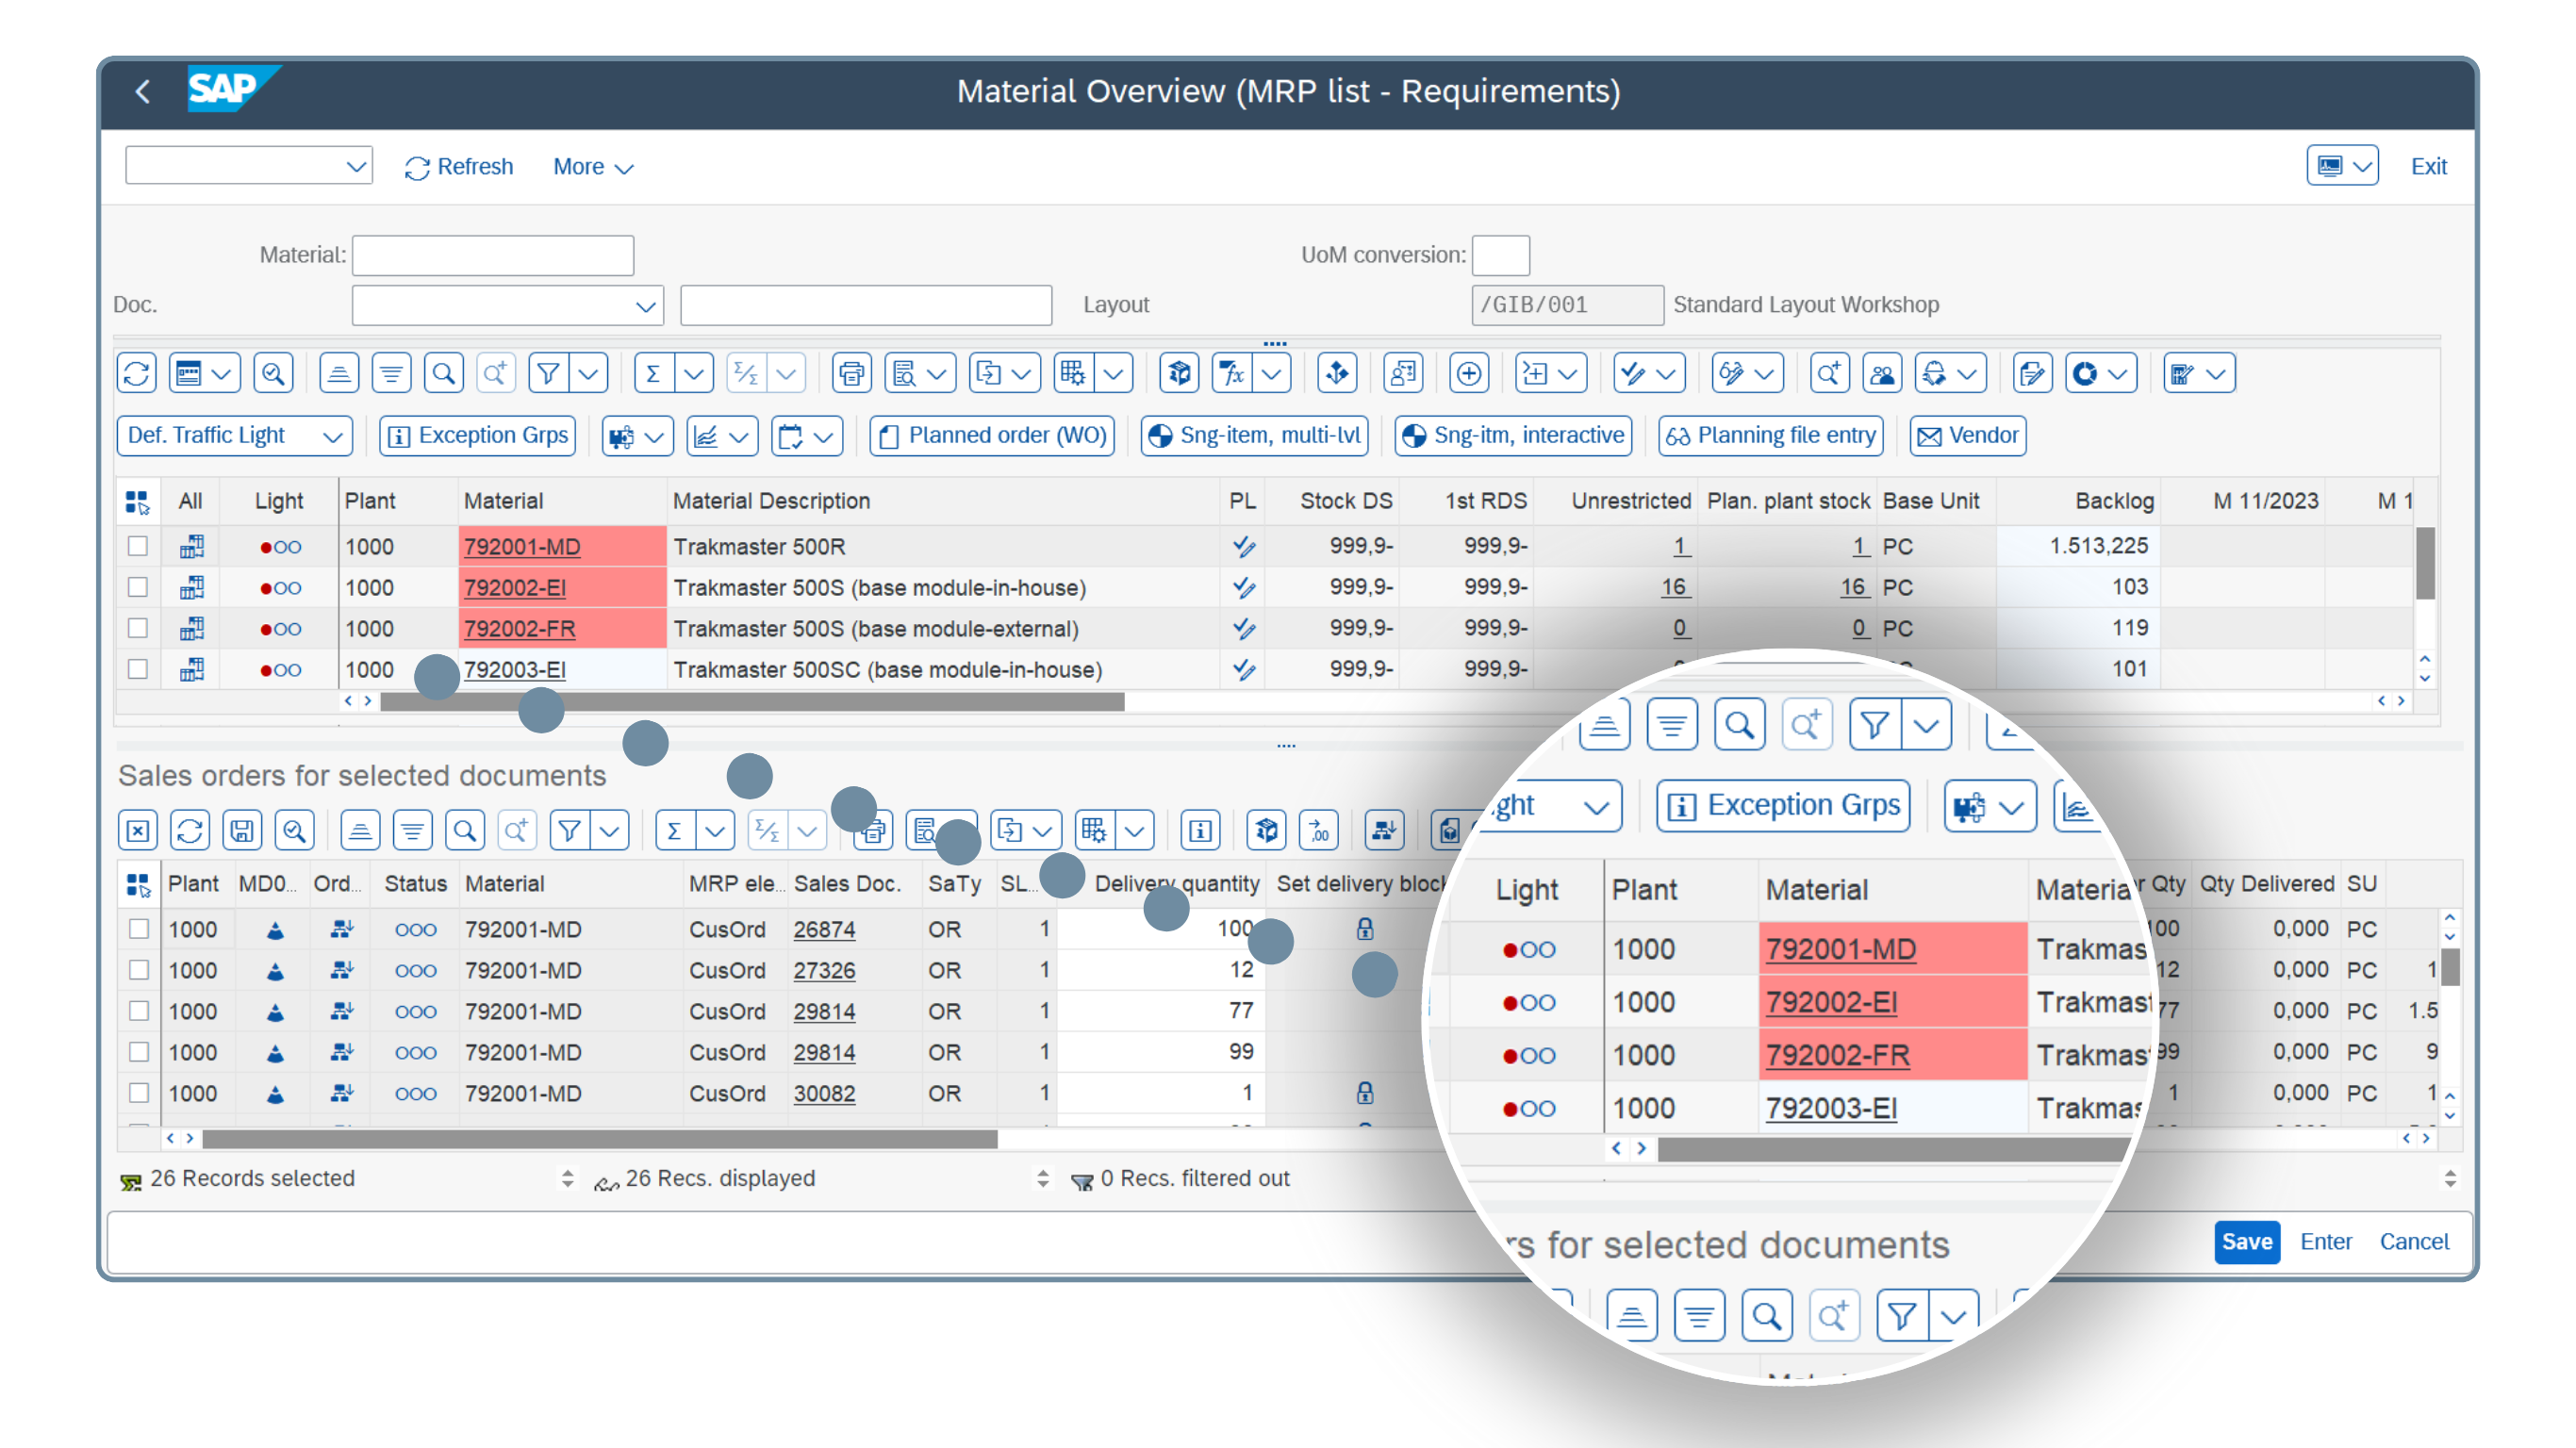This screenshot has width=2576, height=1448.
Task: Click into the Material input field
Action: coord(493,255)
